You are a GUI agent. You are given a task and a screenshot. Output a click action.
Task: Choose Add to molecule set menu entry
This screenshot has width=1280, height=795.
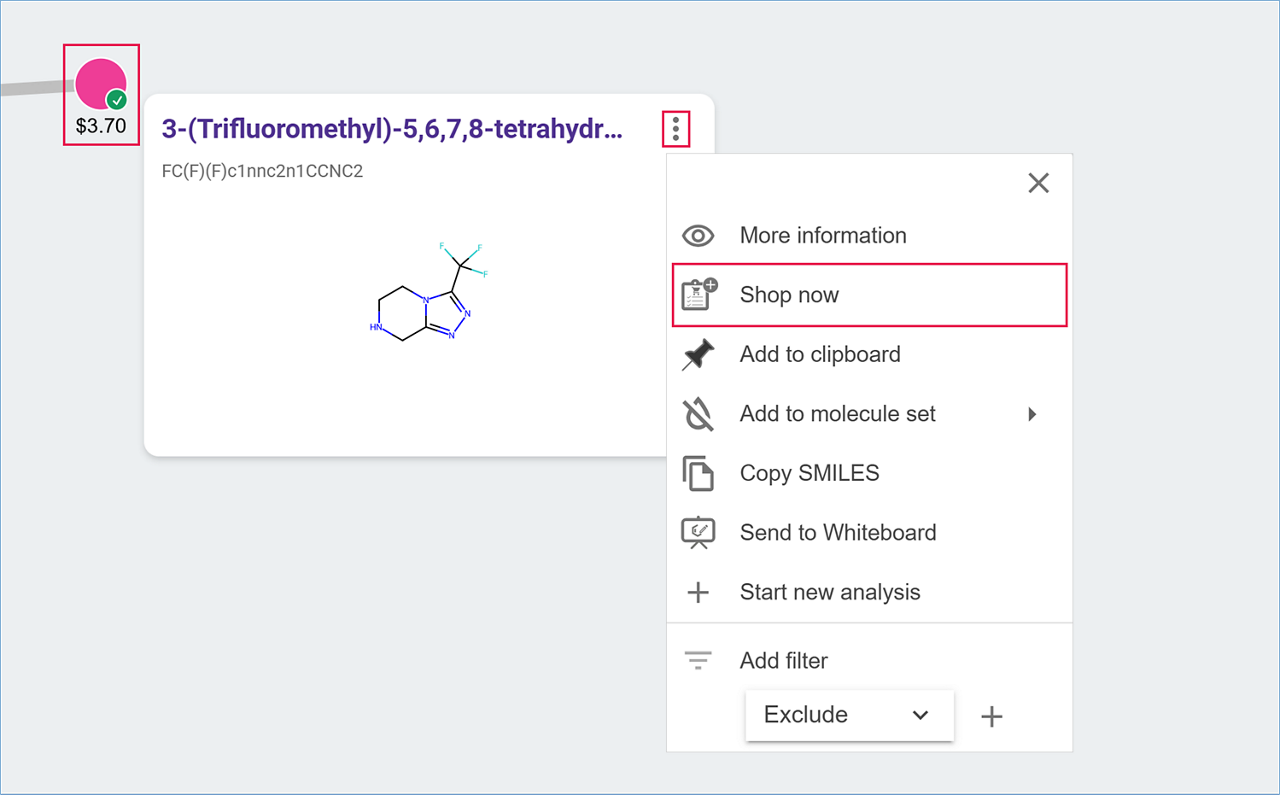(837, 414)
